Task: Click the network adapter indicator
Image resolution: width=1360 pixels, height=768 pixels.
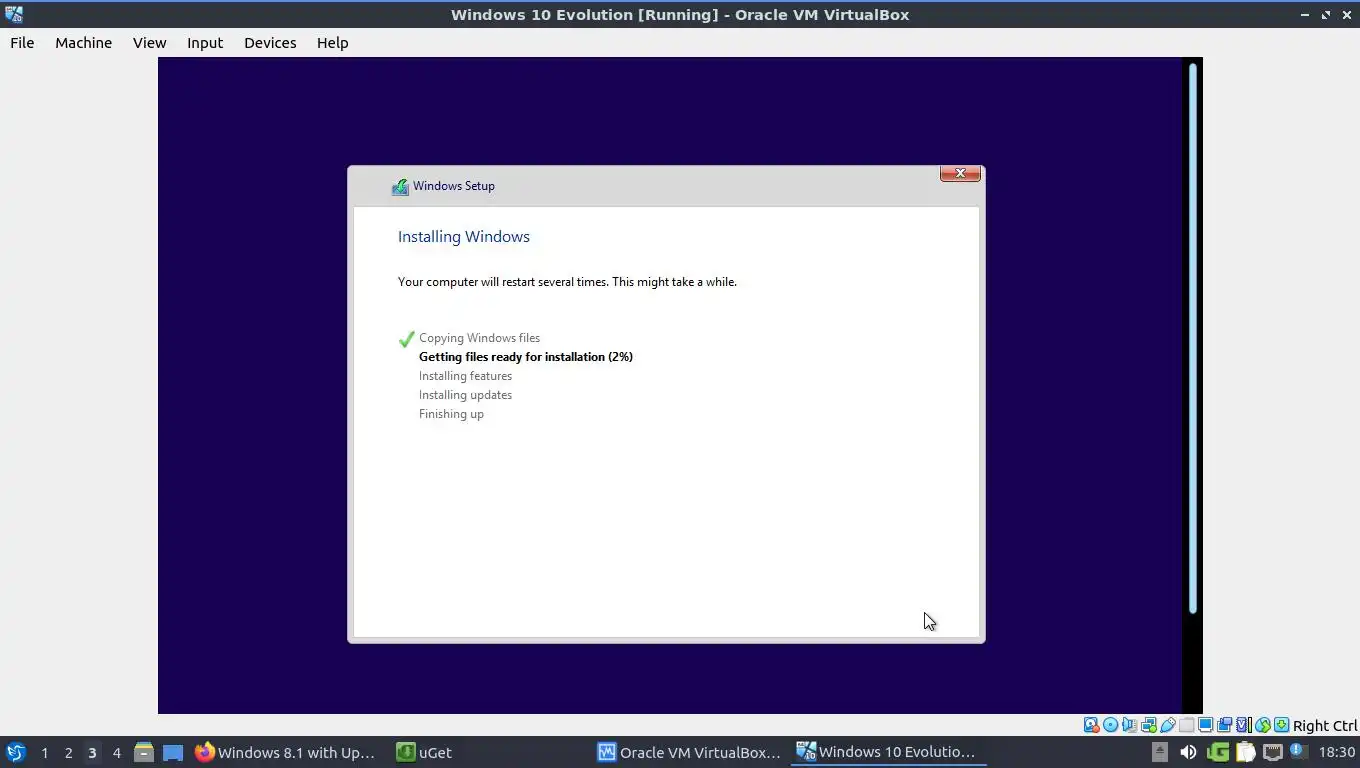Action: (1148, 725)
